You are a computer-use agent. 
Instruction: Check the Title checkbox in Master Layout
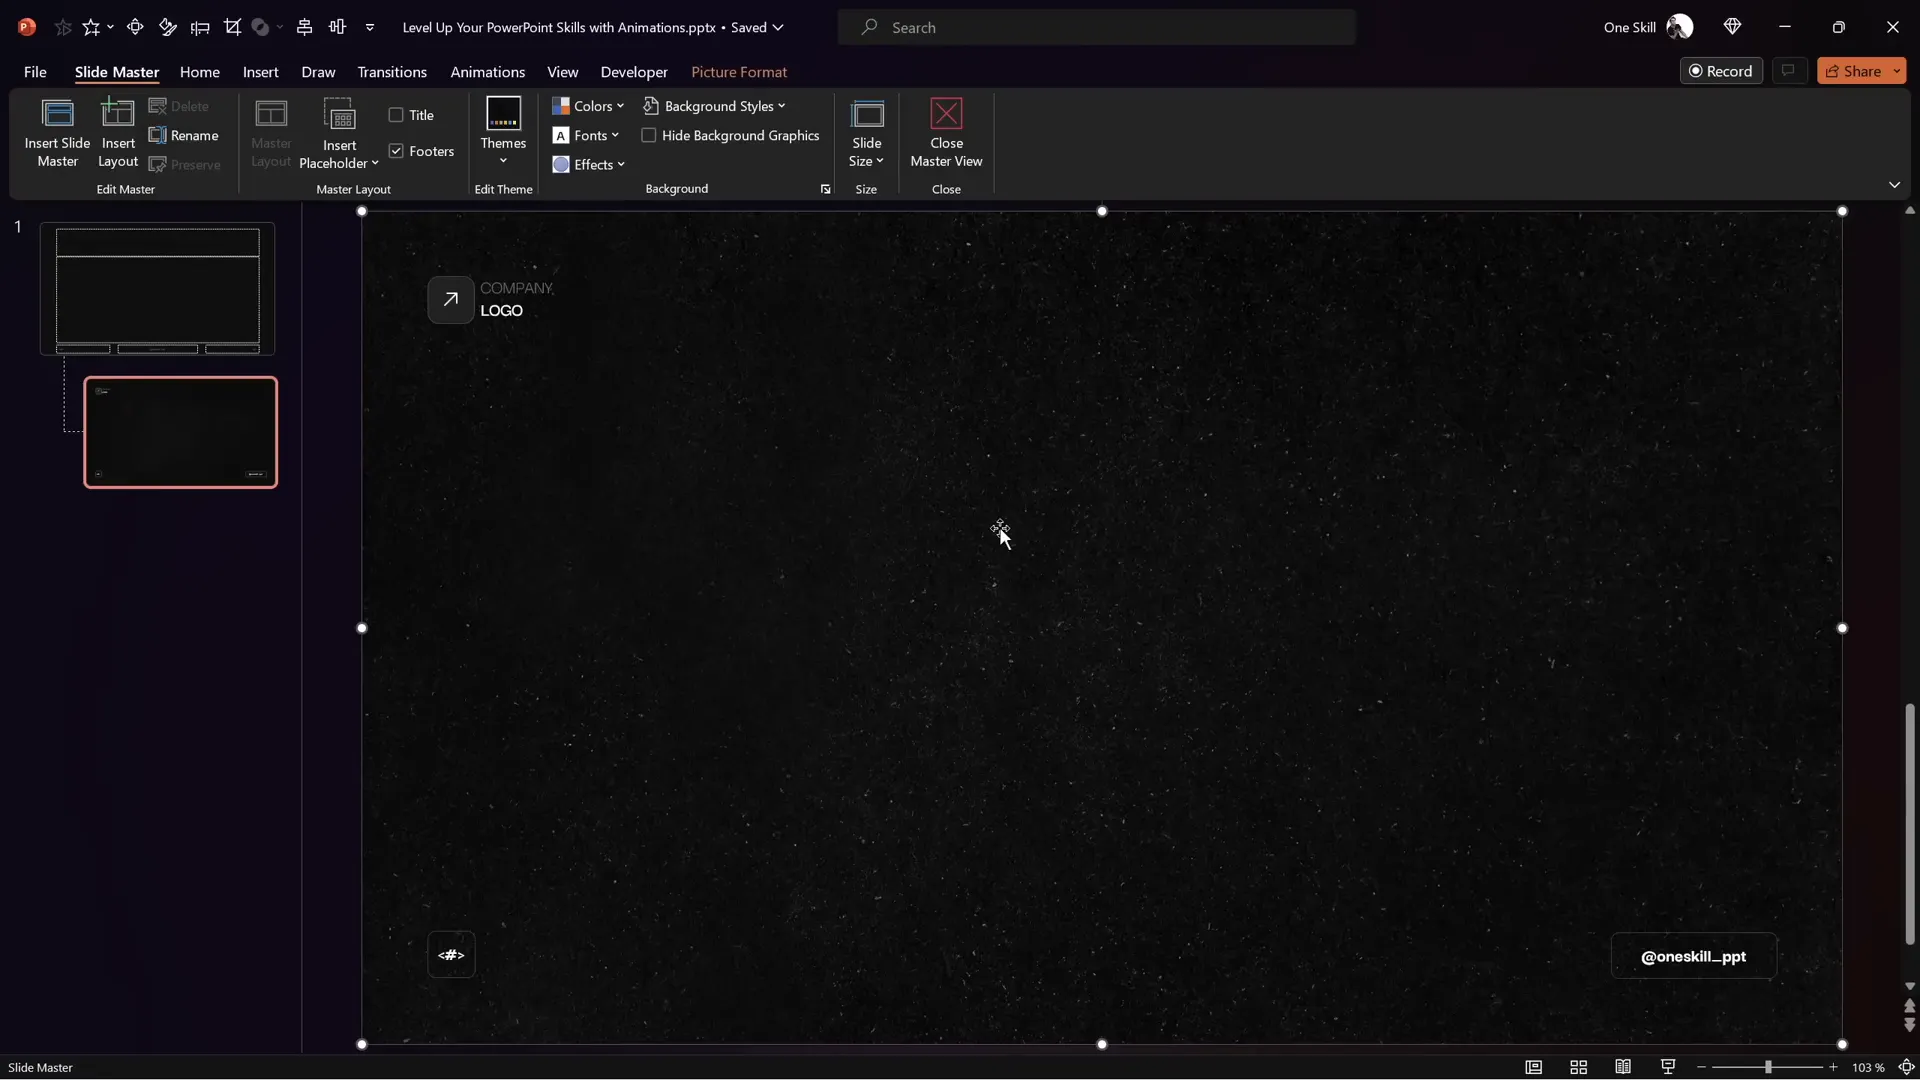(x=396, y=115)
